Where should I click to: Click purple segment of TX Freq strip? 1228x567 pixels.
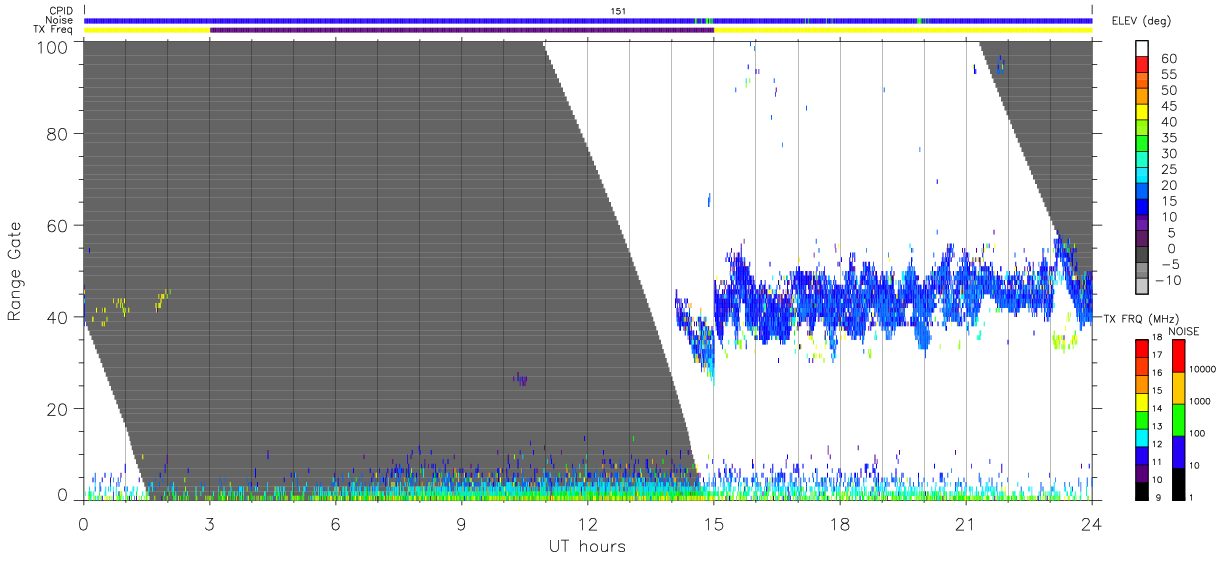coord(461,30)
